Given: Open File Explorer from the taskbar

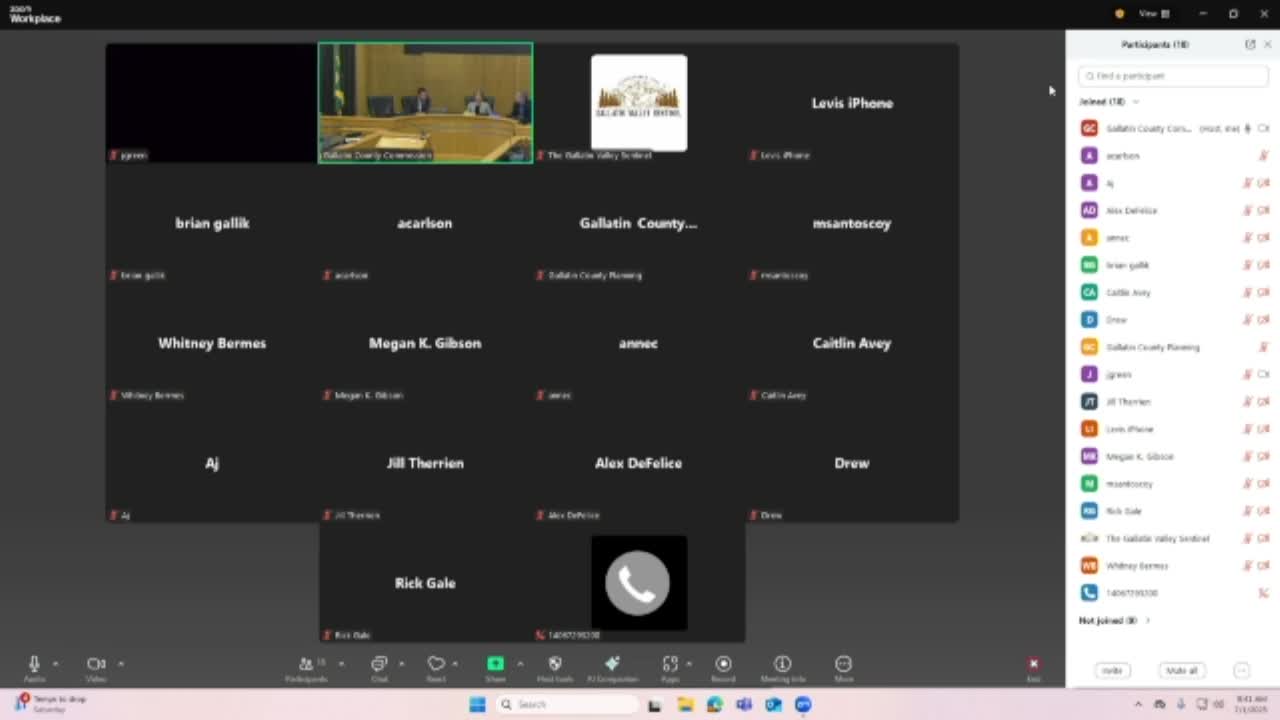Looking at the screenshot, I should [x=685, y=705].
